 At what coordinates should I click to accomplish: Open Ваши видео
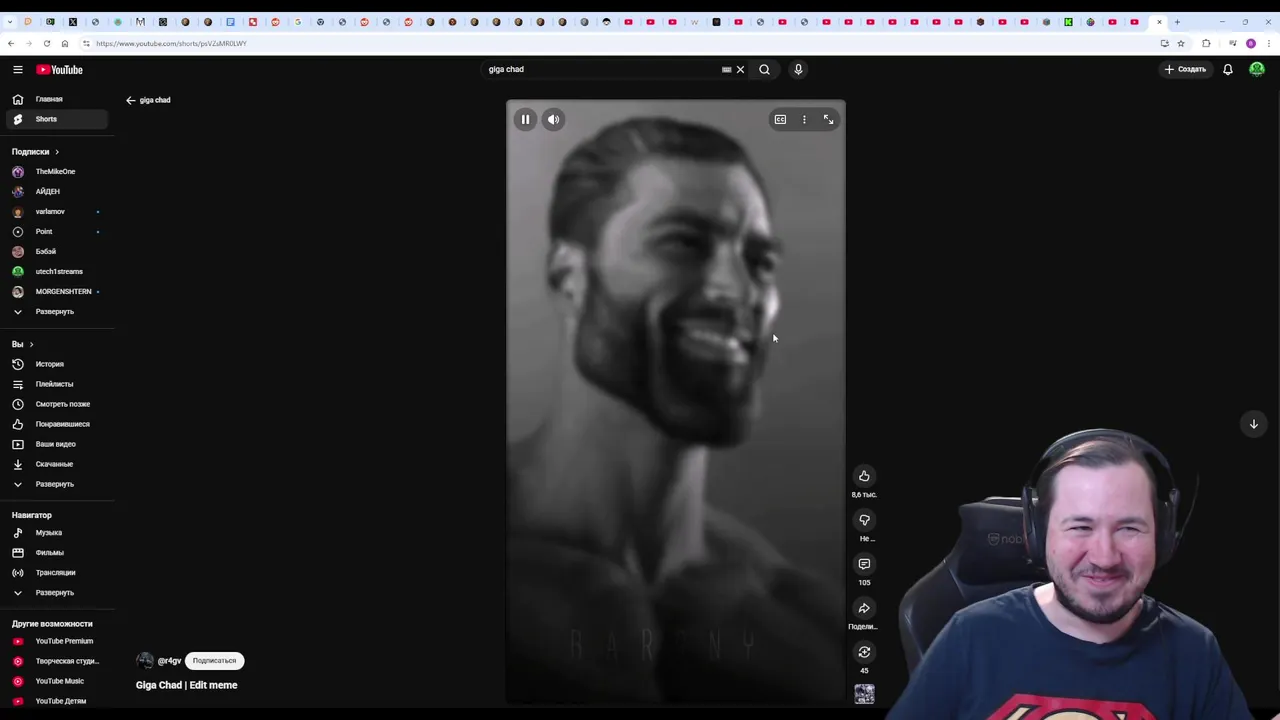[x=56, y=444]
